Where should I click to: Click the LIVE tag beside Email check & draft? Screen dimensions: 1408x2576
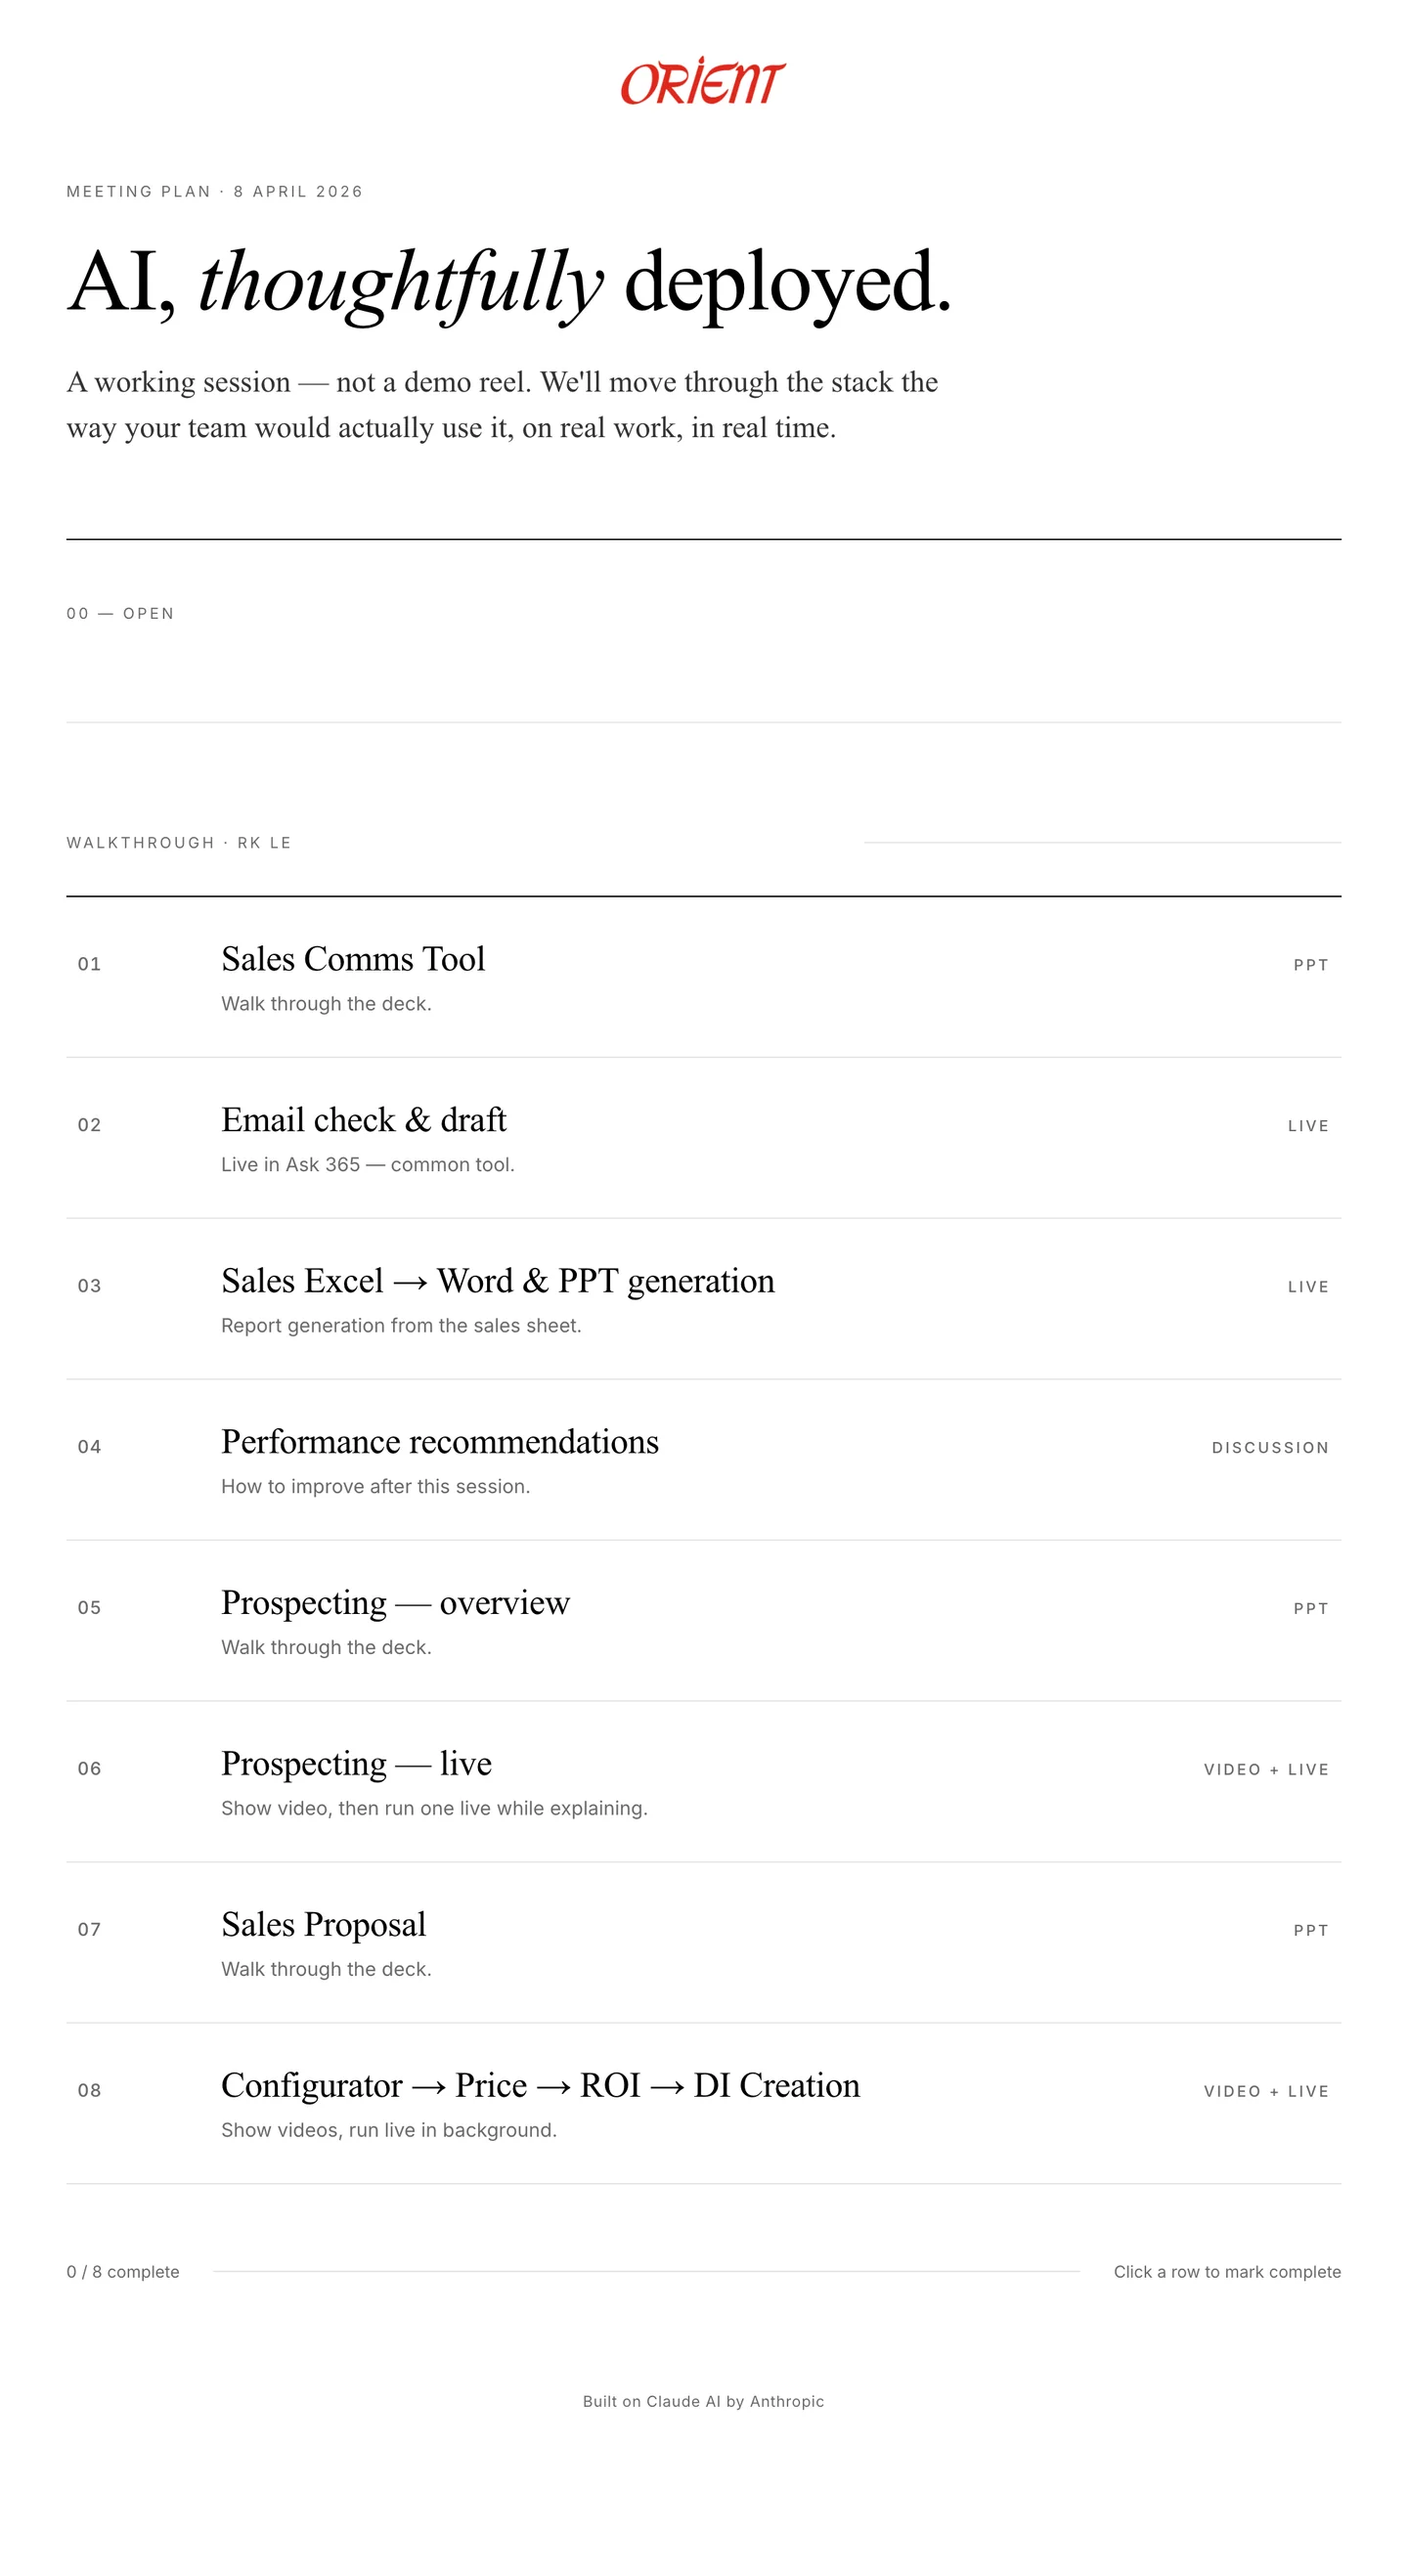pyautogui.click(x=1307, y=1125)
